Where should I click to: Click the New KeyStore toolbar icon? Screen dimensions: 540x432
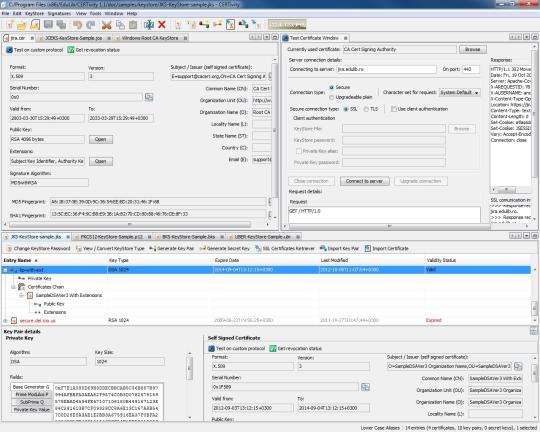click(x=10, y=24)
